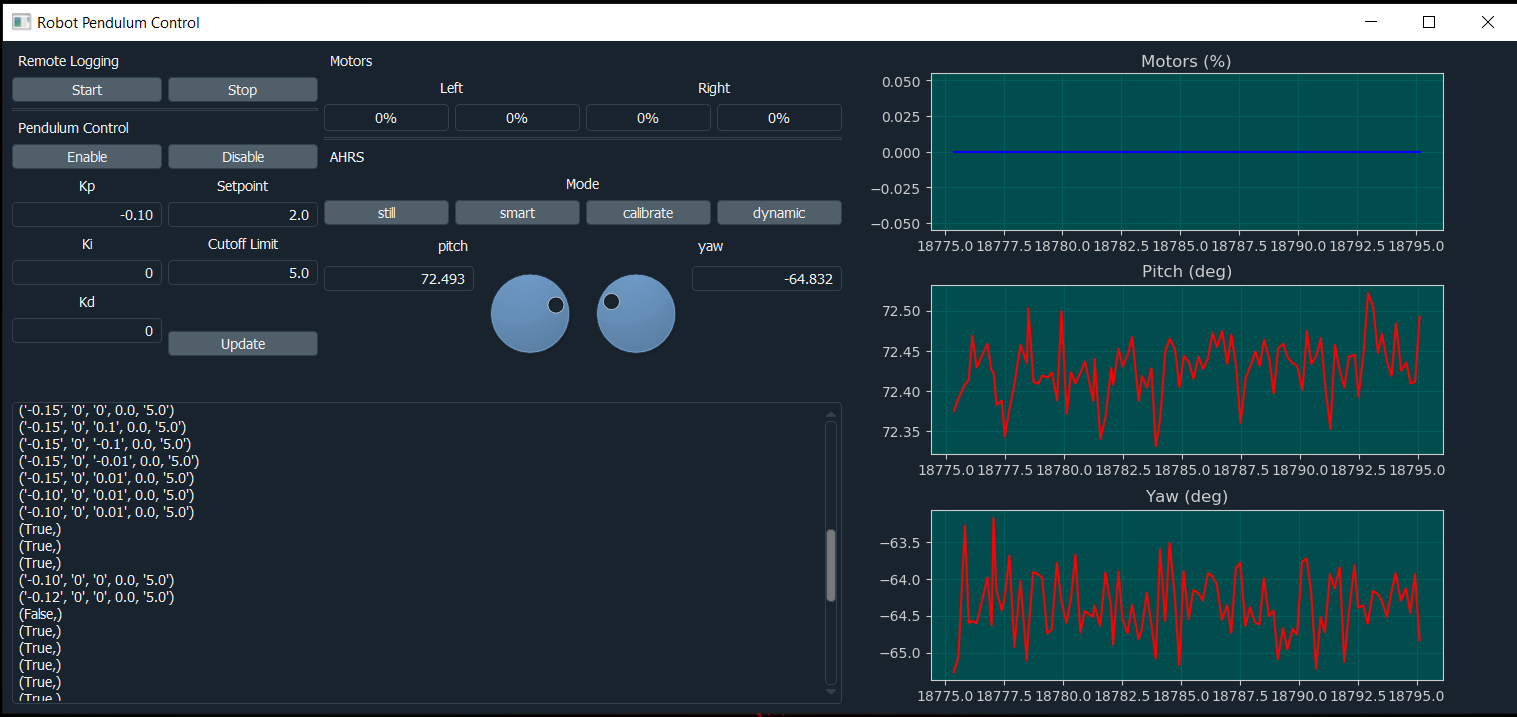1517x717 pixels.
Task: Select the still AHRS mode
Action: coord(386,213)
